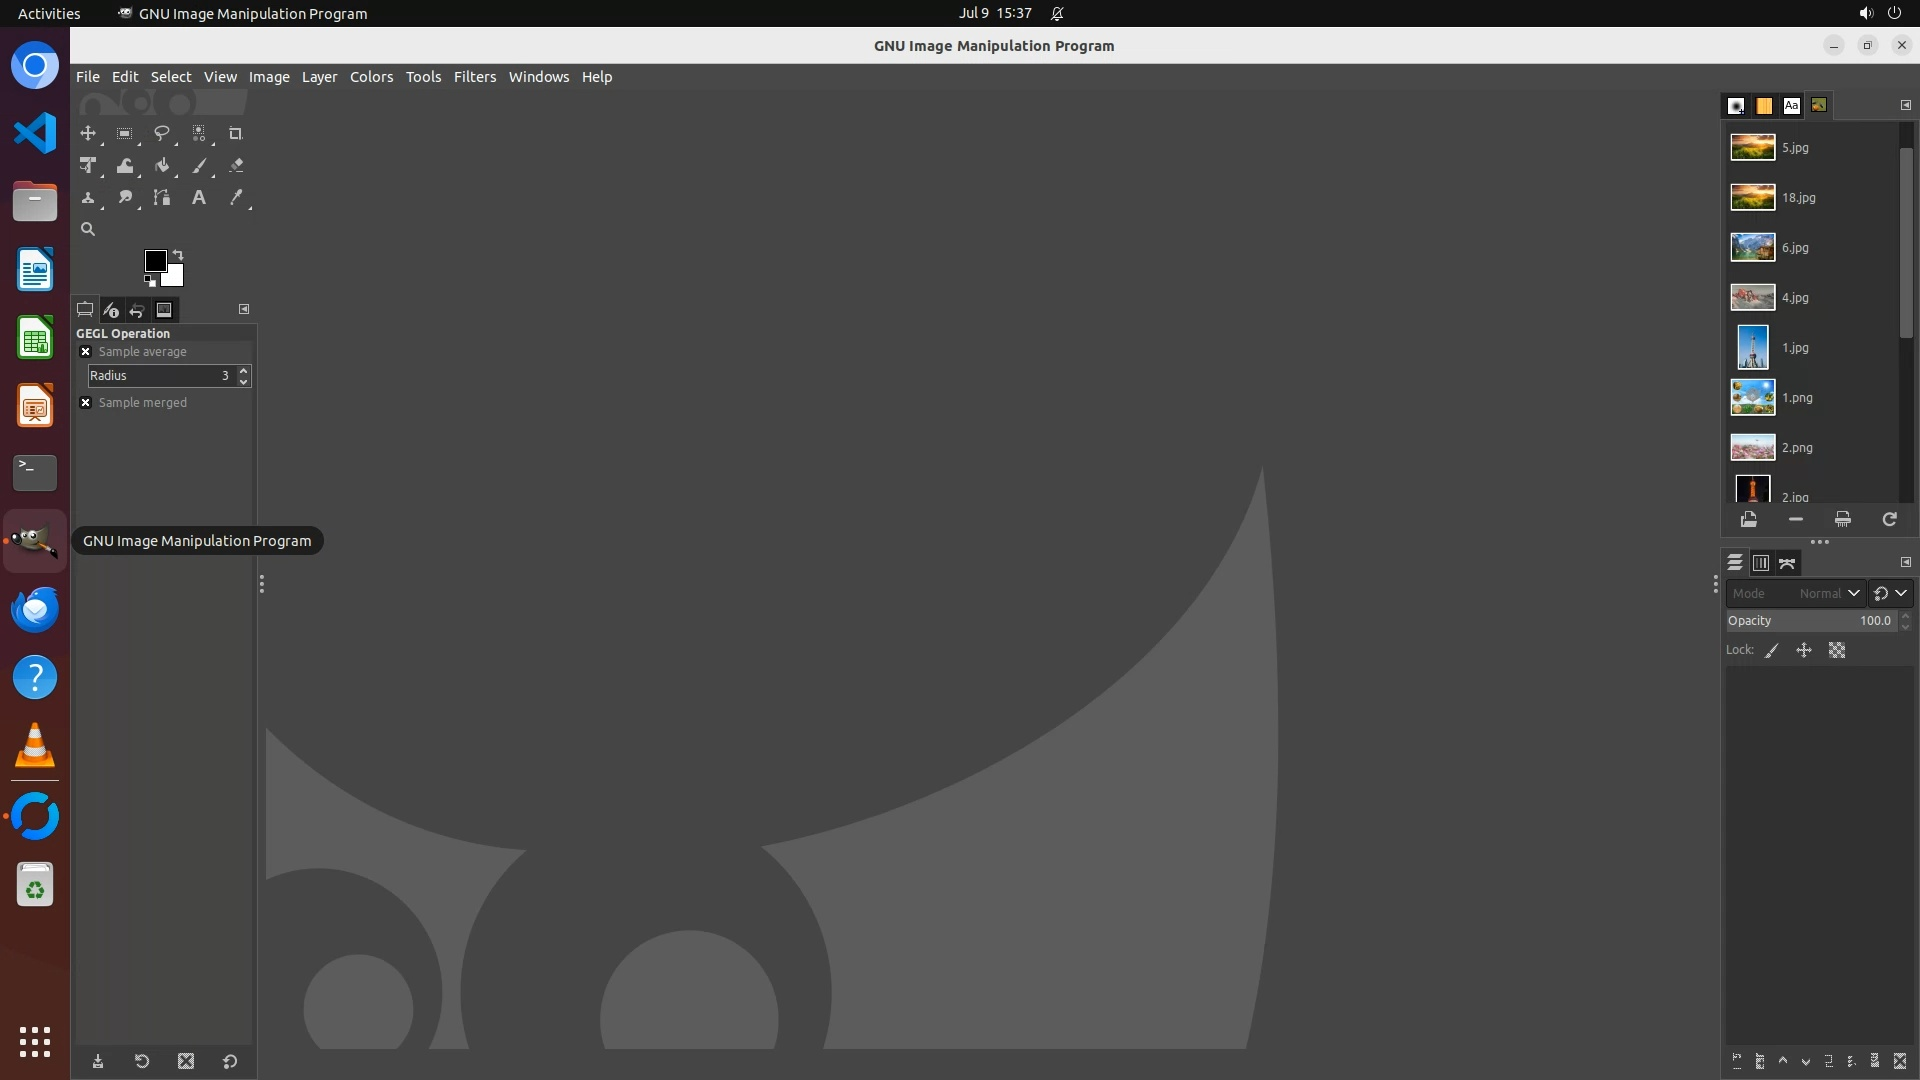Toggle the Sample average checkbox
Image resolution: width=1920 pixels, height=1080 pixels.
click(86, 352)
